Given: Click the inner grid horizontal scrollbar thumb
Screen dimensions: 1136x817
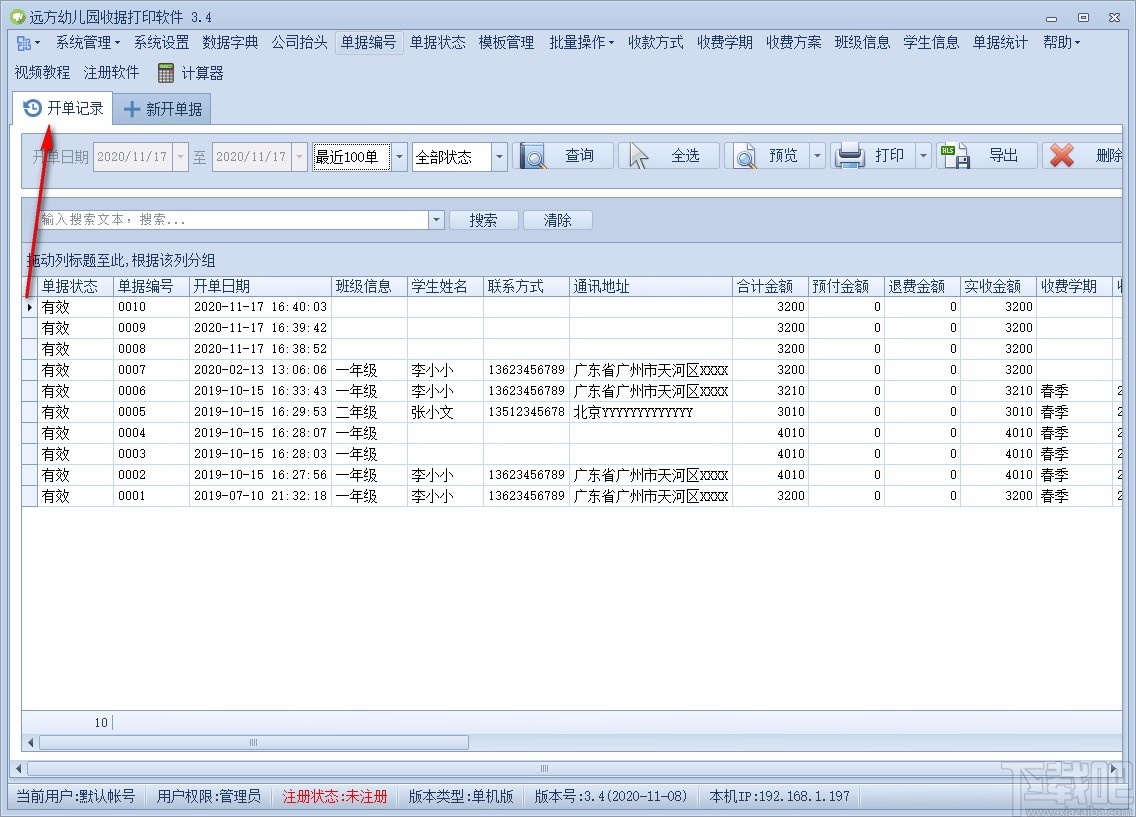Looking at the screenshot, I should point(254,742).
